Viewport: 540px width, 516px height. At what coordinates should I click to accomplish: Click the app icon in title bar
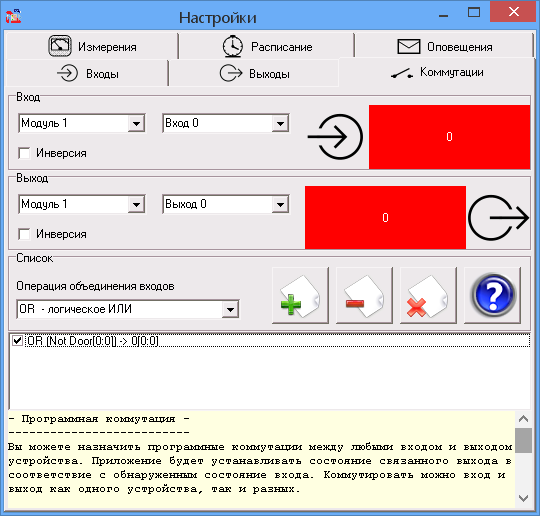(x=13, y=16)
